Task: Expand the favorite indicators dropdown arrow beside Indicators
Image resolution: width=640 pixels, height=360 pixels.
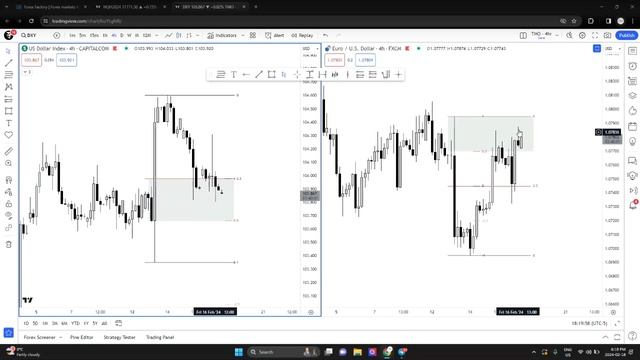Action: pyautogui.click(x=243, y=36)
